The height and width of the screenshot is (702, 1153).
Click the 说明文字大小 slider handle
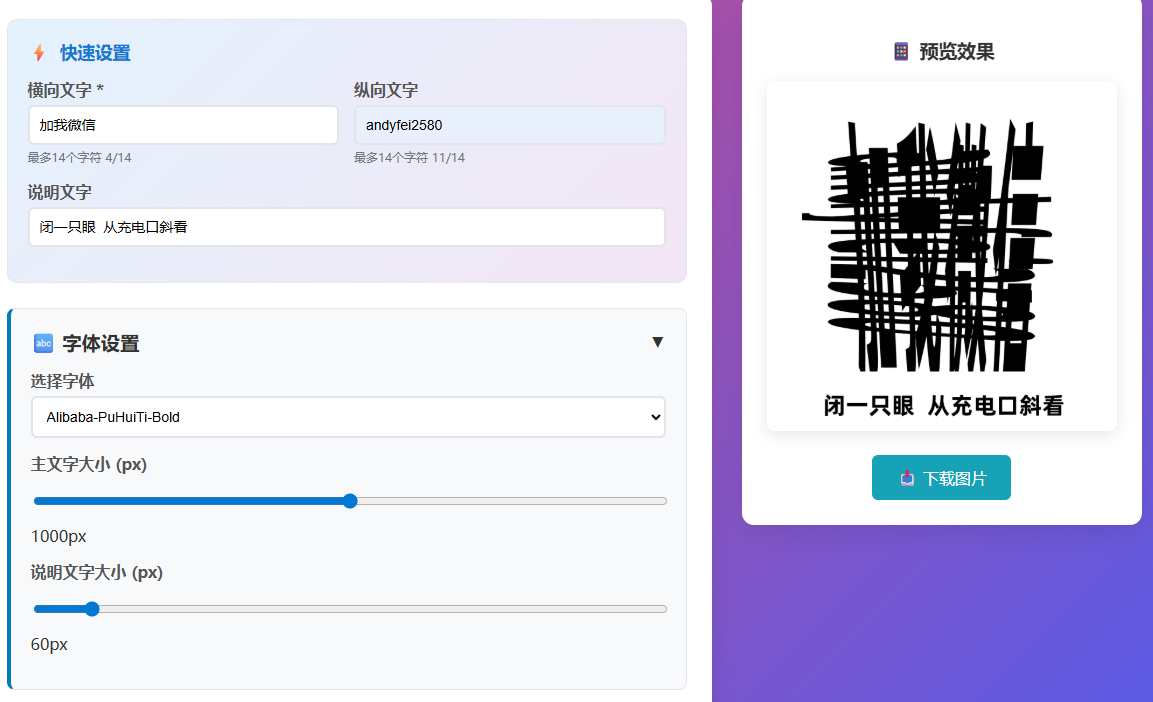click(x=91, y=608)
